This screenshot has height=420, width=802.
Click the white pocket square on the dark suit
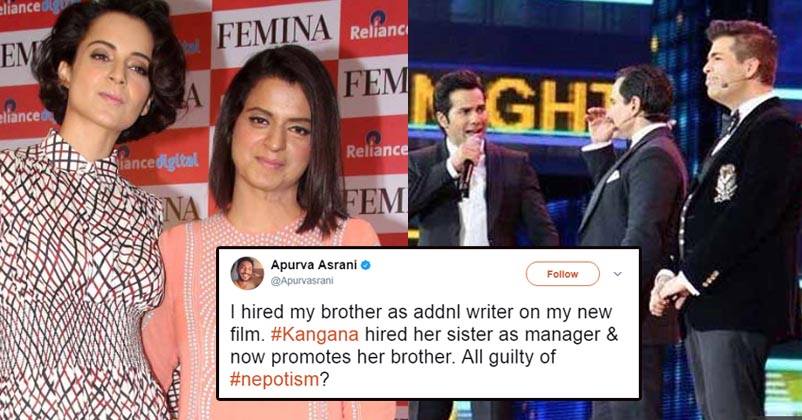pyautogui.click(x=613, y=176)
